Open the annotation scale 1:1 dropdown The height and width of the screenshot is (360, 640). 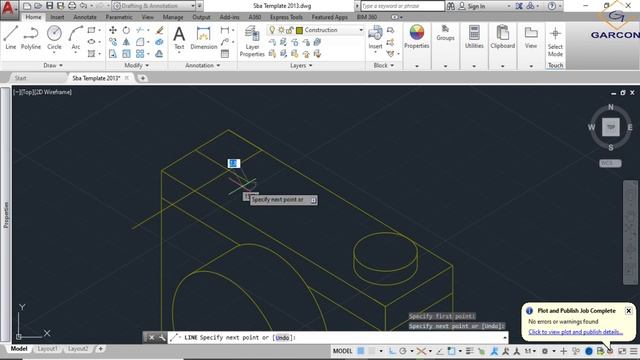(530, 351)
